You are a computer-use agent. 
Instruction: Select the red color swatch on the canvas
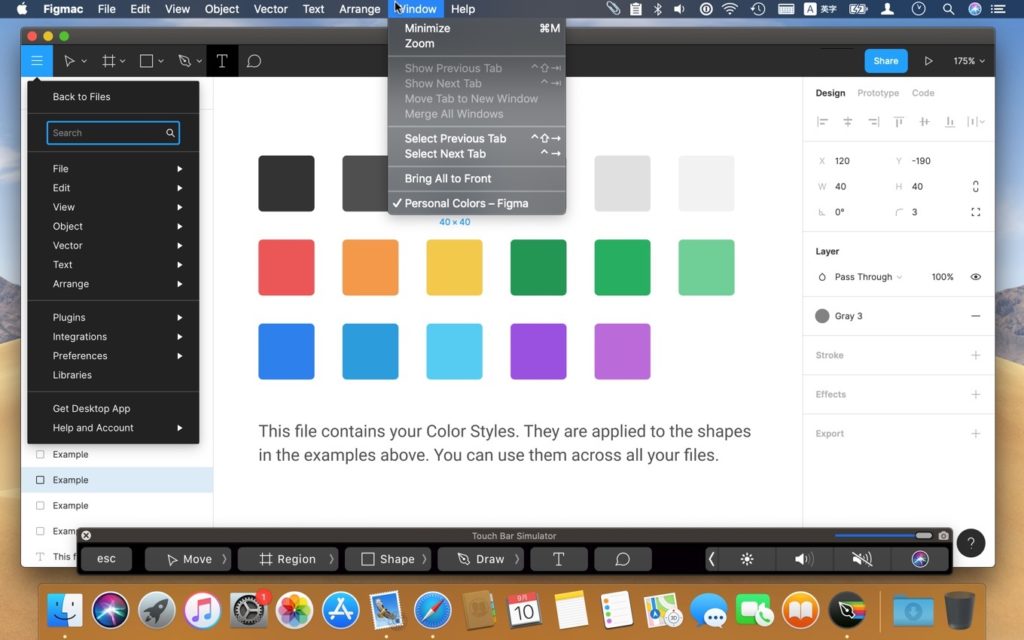[286, 267]
